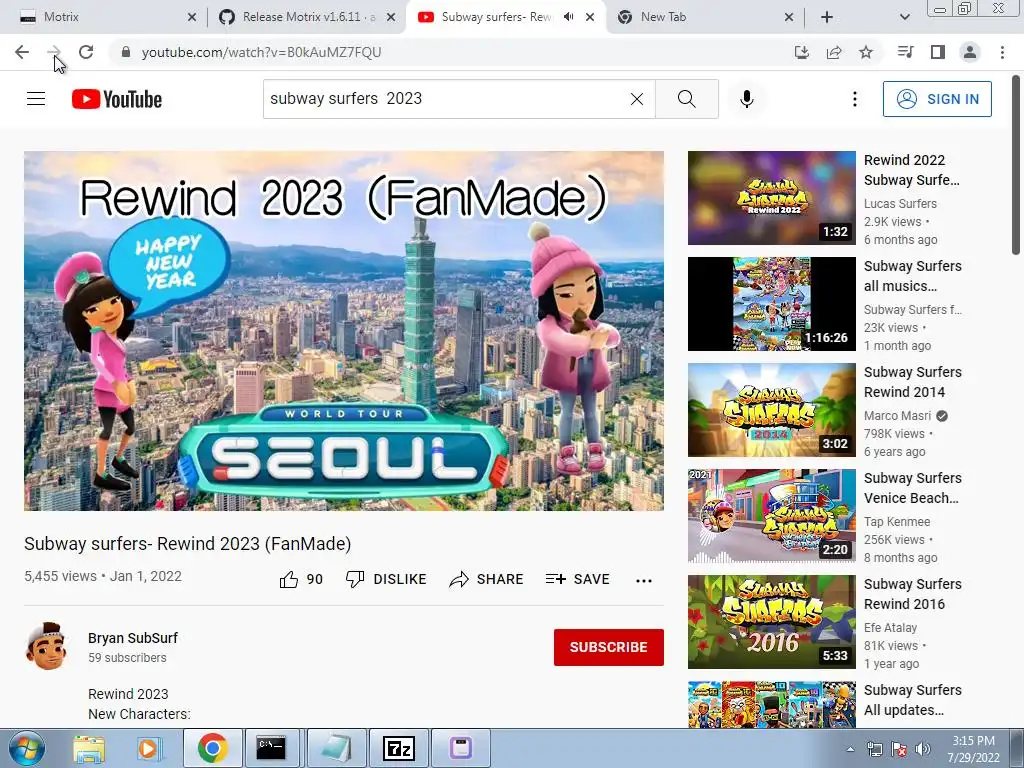Open Subway Surfers Rewind 2016 title
The height and width of the screenshot is (768, 1024).
pos(912,594)
